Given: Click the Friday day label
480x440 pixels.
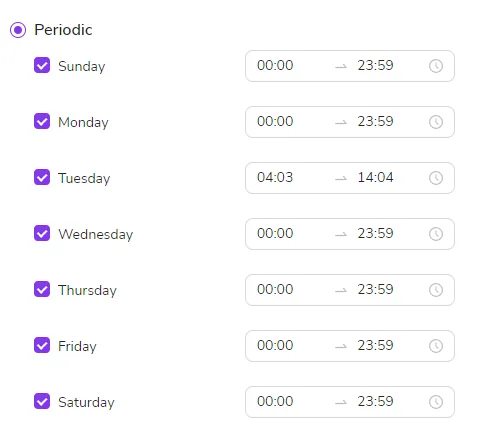Looking at the screenshot, I should [x=77, y=346].
